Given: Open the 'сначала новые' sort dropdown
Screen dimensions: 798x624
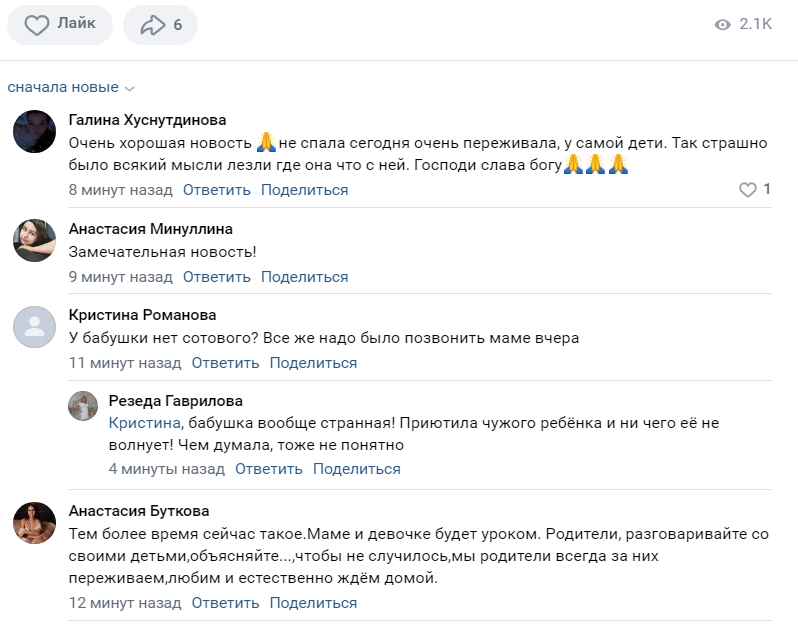Looking at the screenshot, I should click(70, 87).
